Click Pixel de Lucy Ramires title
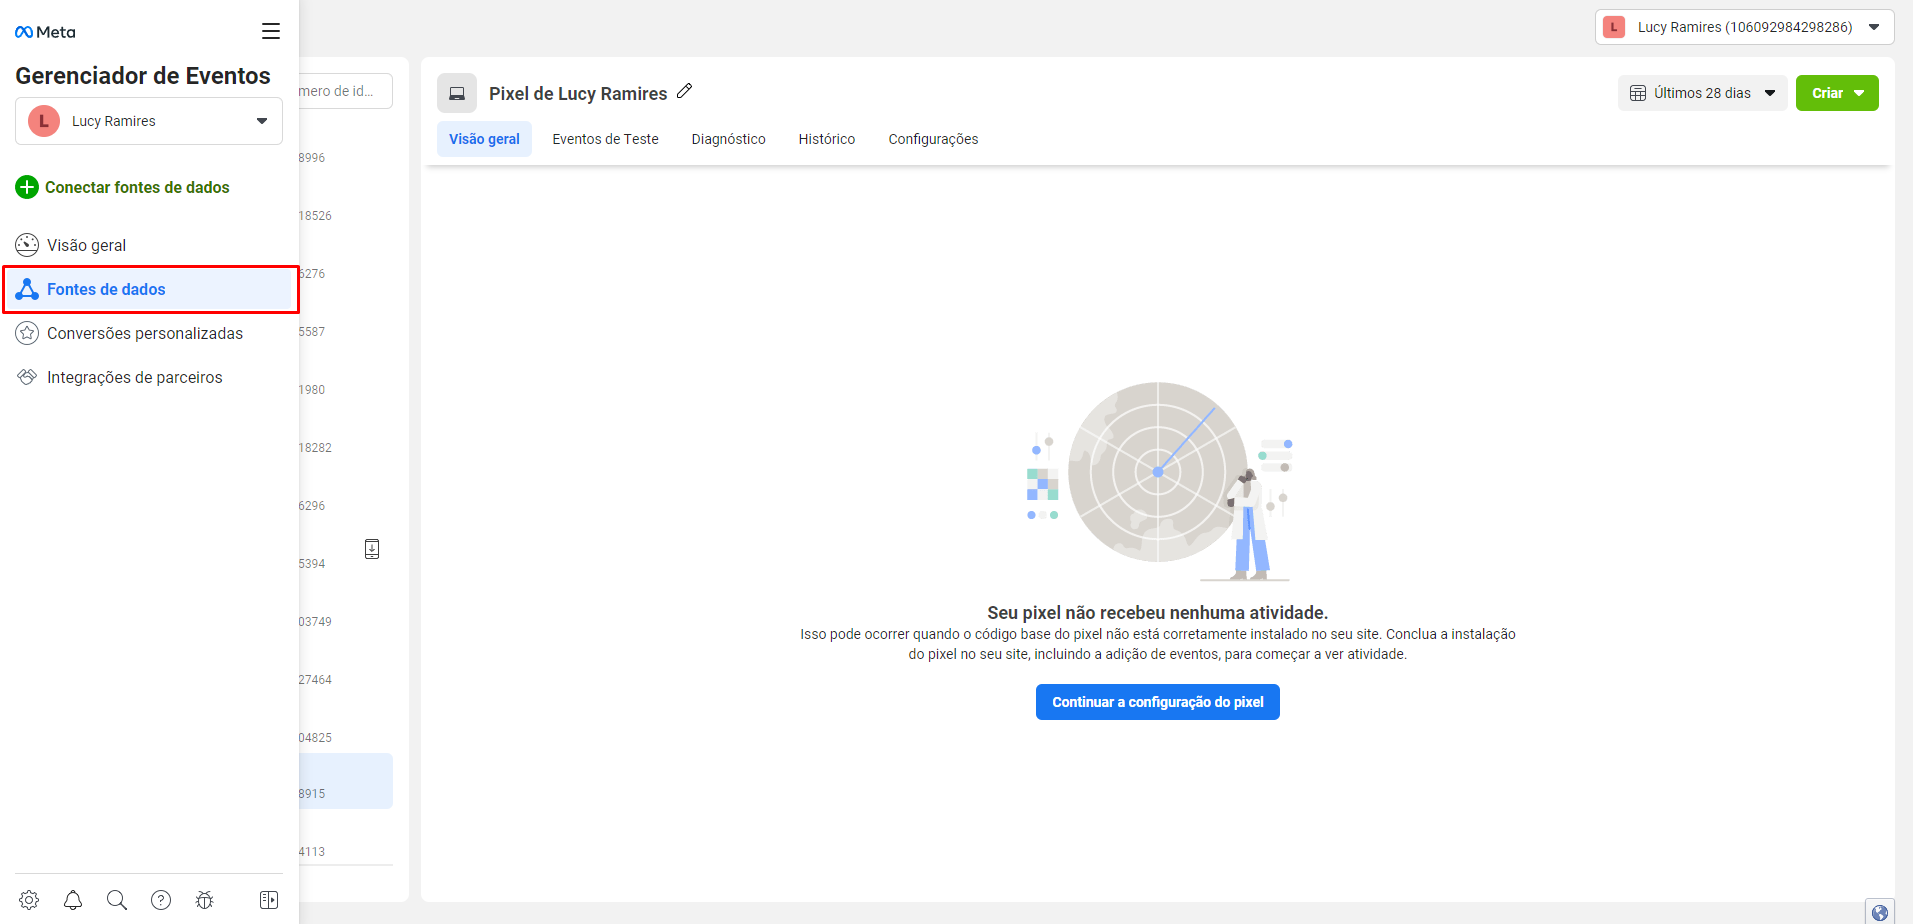Screen dimensions: 1913x924 [578, 93]
